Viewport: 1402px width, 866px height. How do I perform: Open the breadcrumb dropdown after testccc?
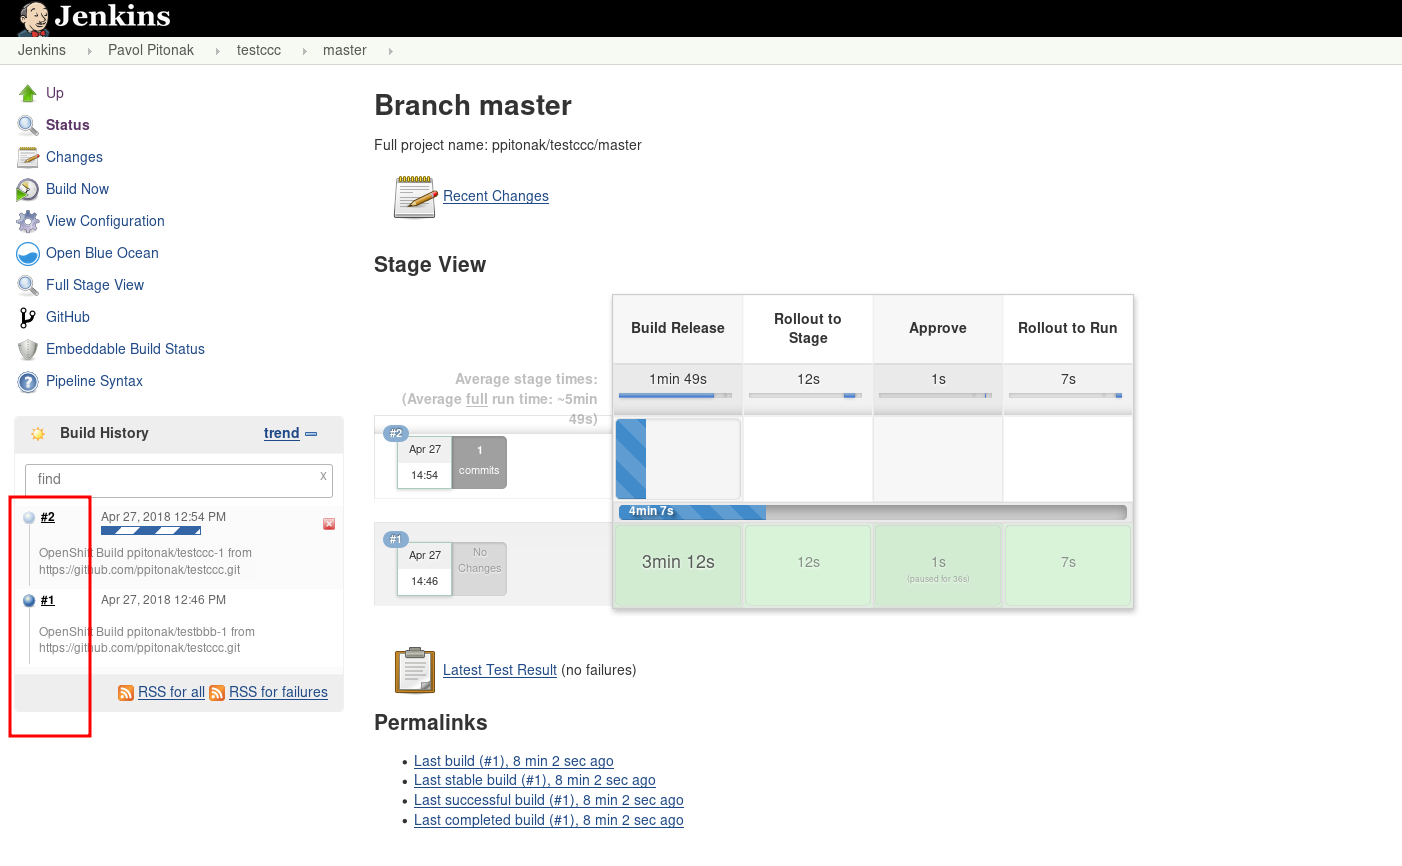click(x=303, y=50)
